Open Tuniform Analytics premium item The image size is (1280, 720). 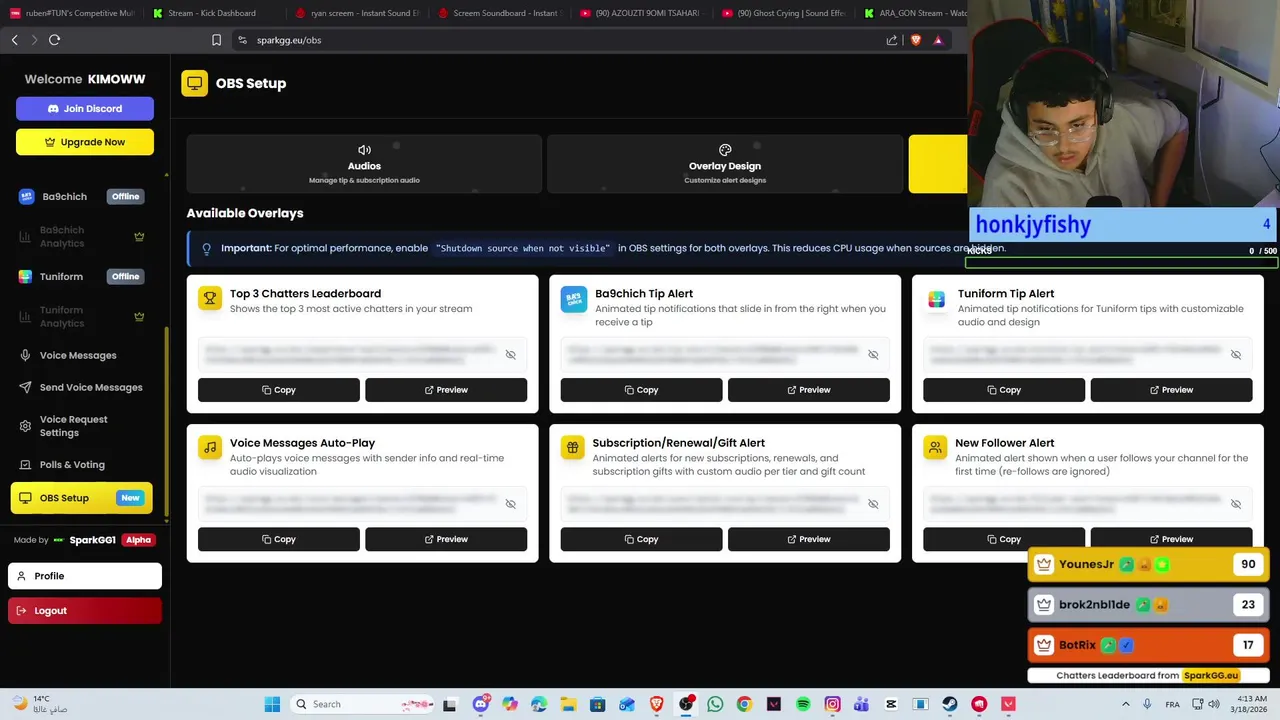[x=80, y=317]
